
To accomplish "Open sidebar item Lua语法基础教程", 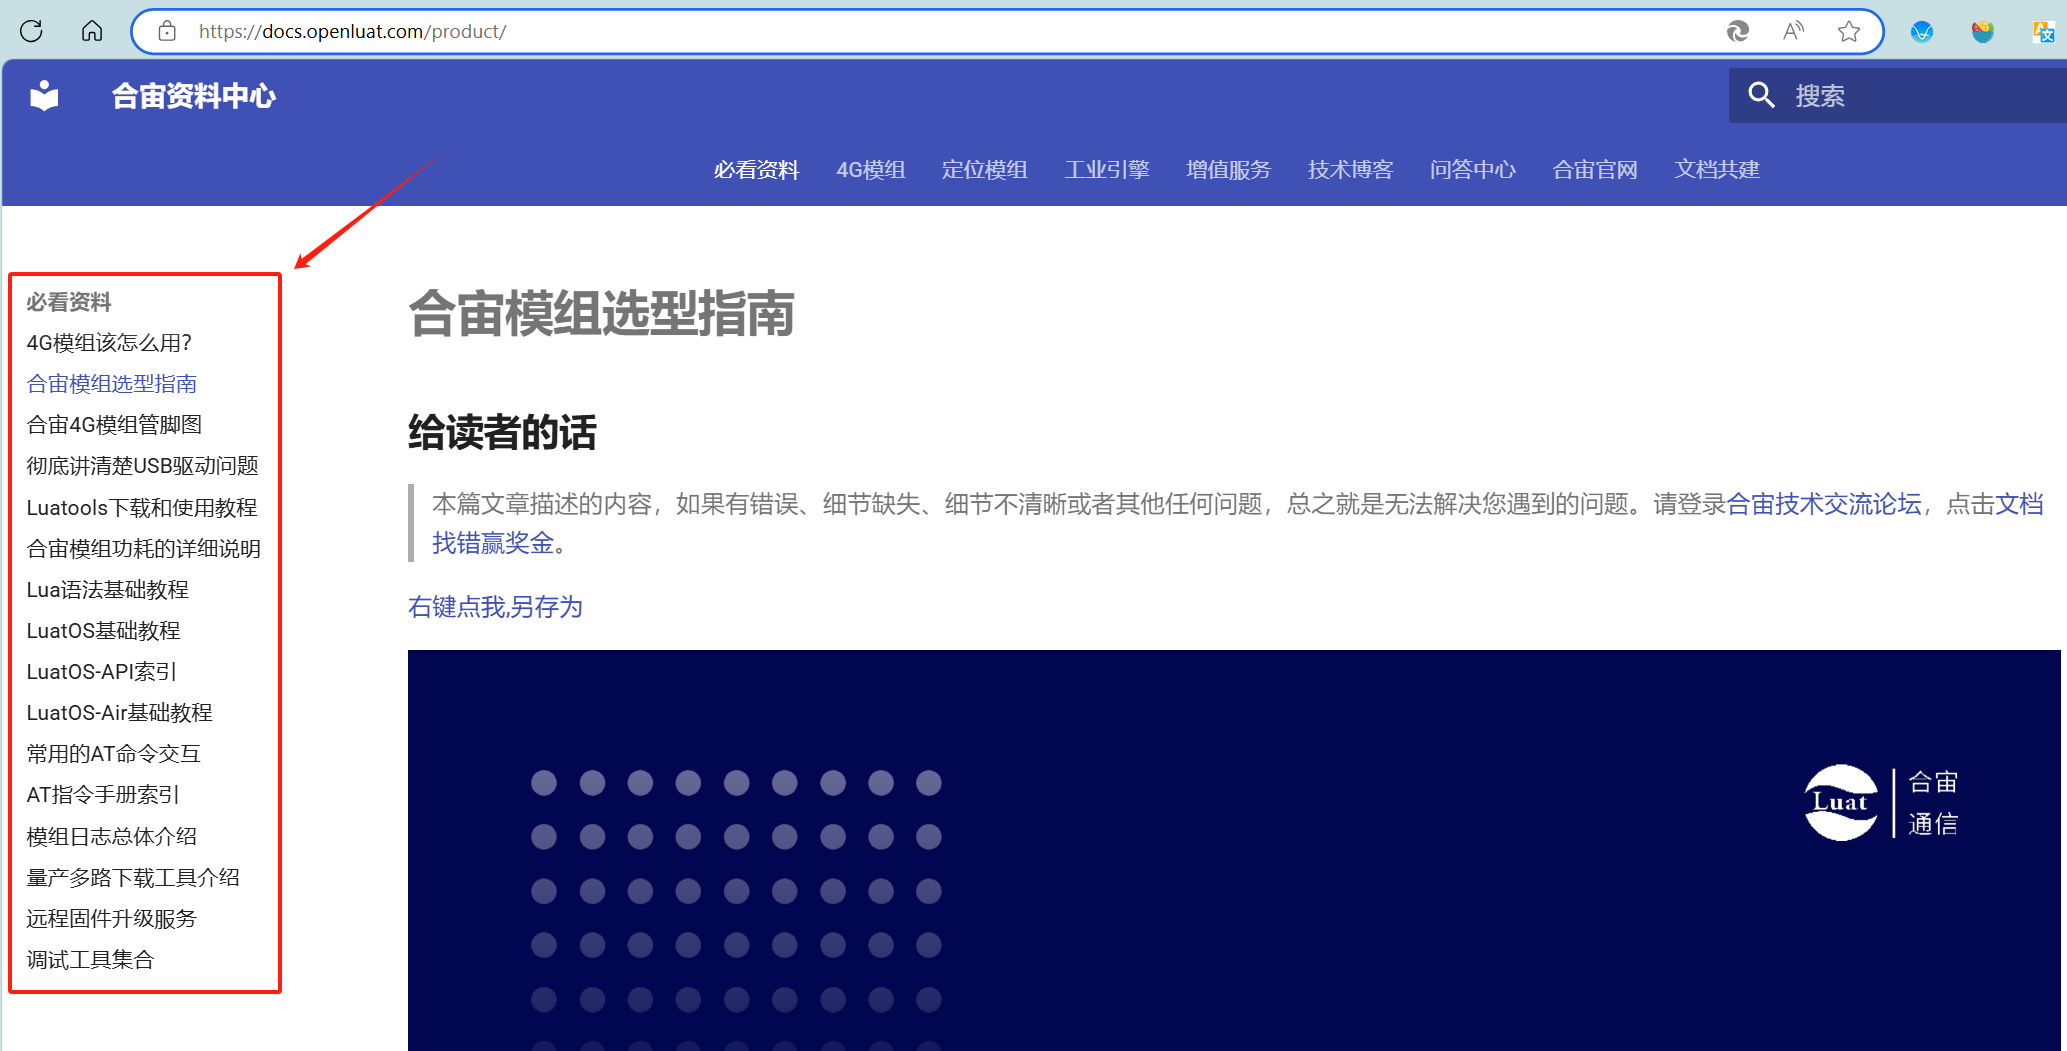I will click(108, 590).
